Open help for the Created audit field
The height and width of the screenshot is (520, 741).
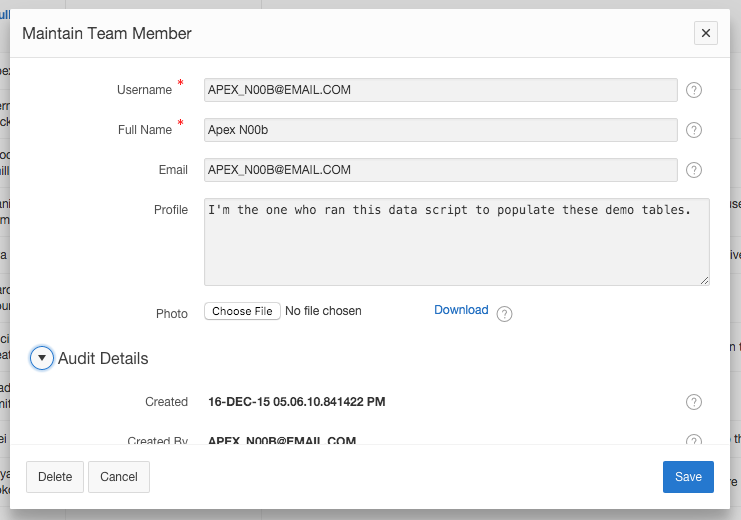tap(694, 402)
